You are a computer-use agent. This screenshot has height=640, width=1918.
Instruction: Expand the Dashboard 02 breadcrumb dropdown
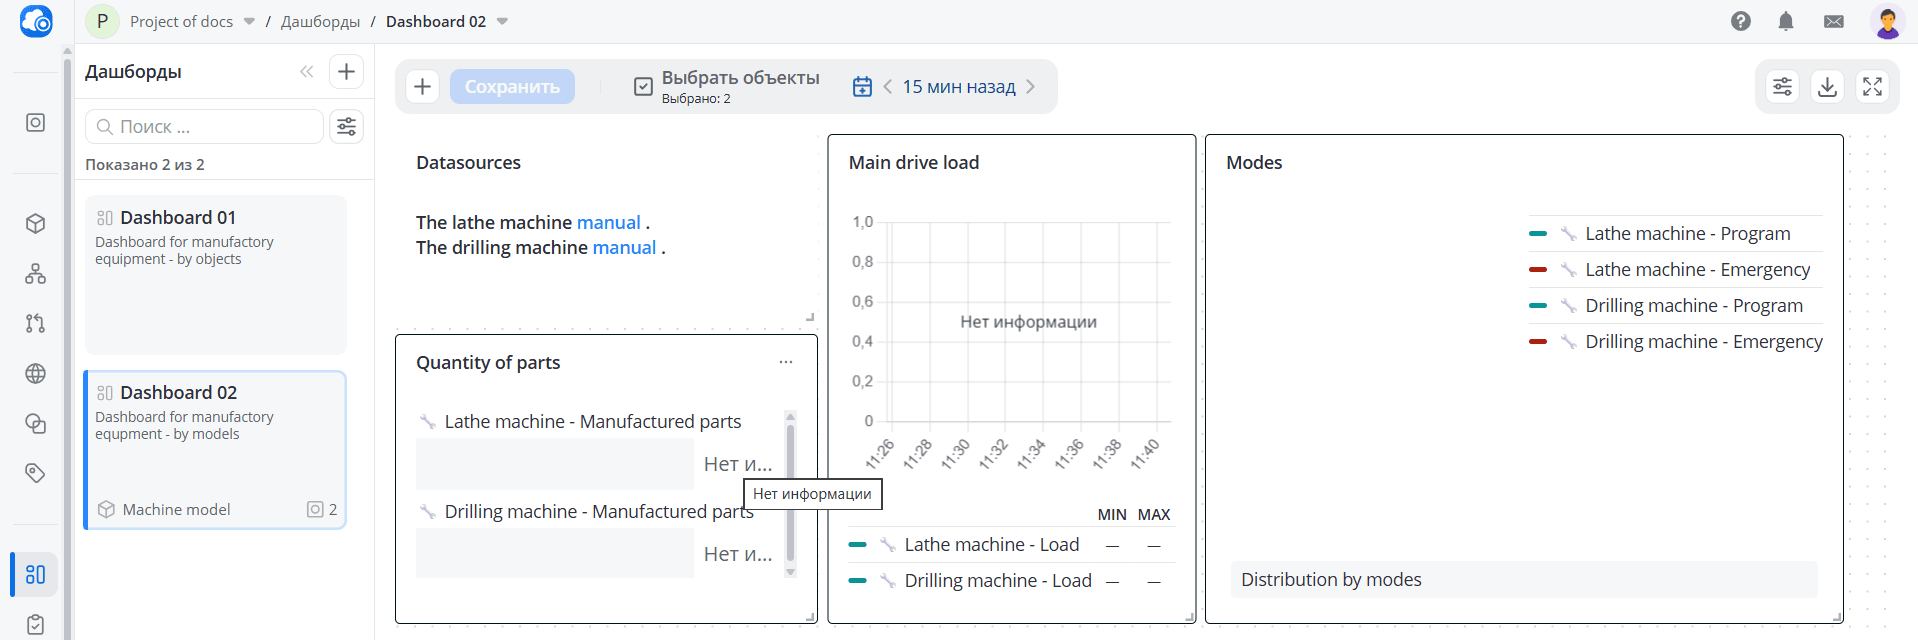click(x=502, y=22)
